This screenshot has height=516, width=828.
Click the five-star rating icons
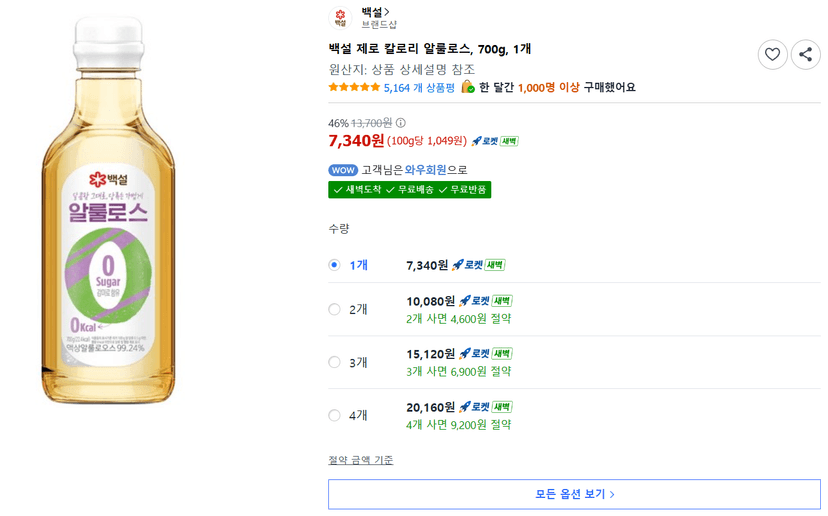(x=354, y=87)
